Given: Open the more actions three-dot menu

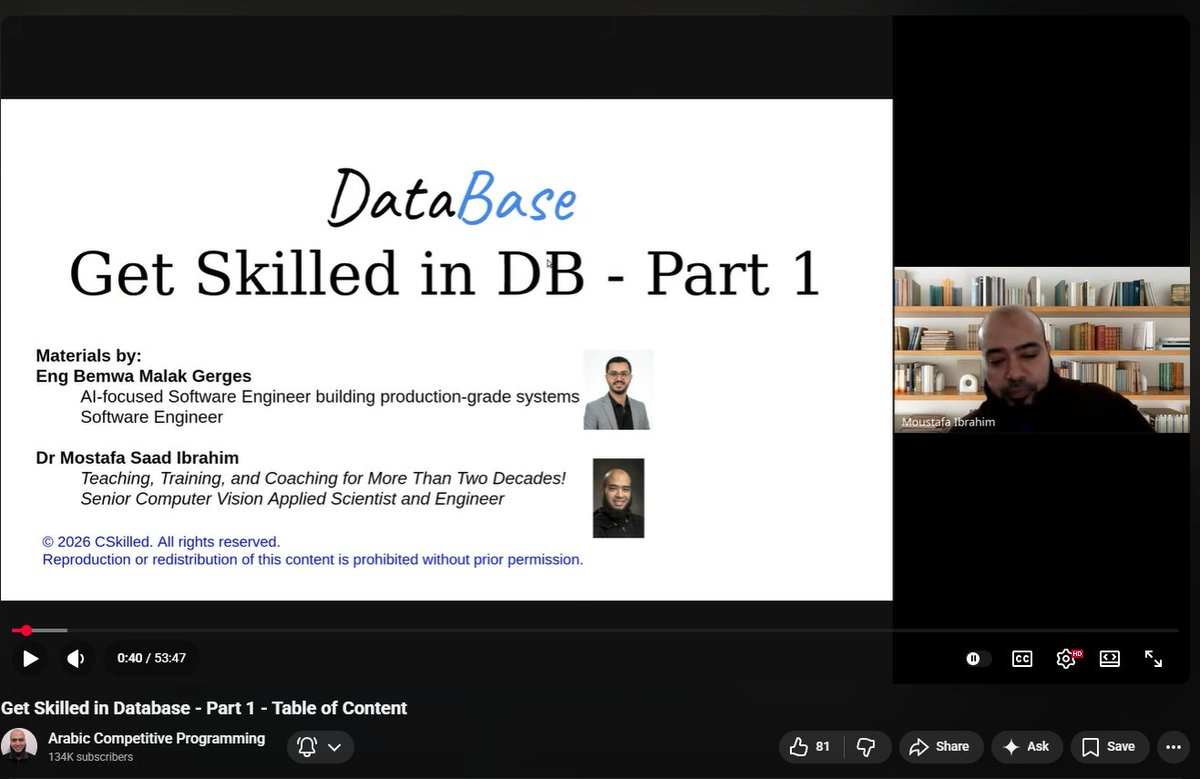Looking at the screenshot, I should [1173, 746].
